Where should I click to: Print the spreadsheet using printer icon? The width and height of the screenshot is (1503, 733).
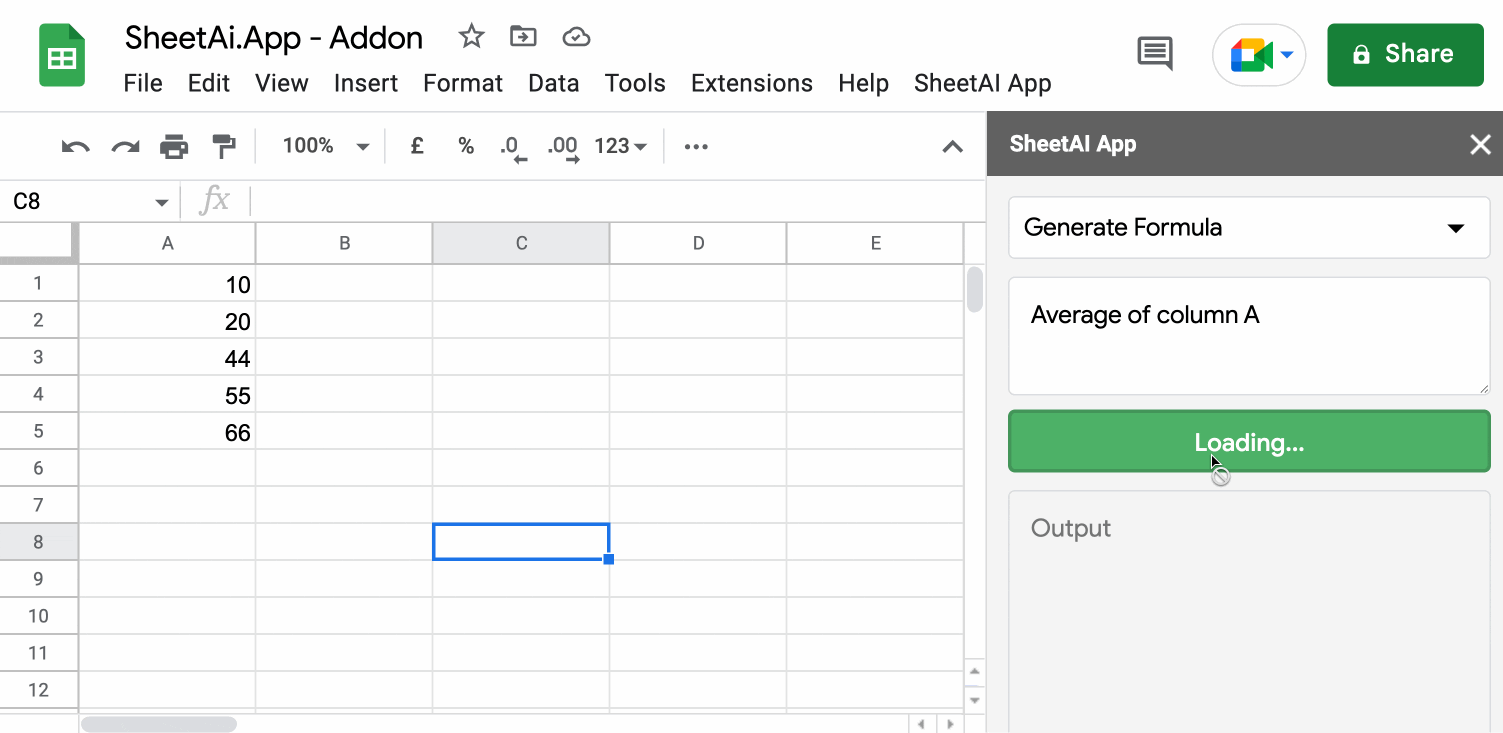pyautogui.click(x=174, y=147)
